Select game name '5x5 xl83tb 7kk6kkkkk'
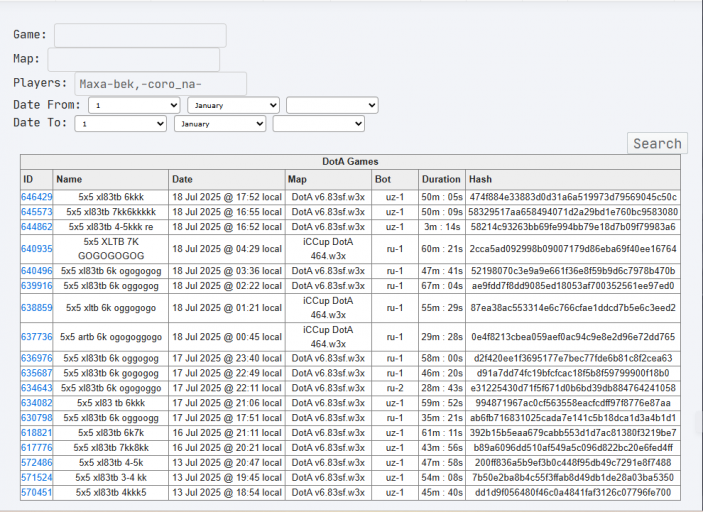 pyautogui.click(x=111, y=212)
